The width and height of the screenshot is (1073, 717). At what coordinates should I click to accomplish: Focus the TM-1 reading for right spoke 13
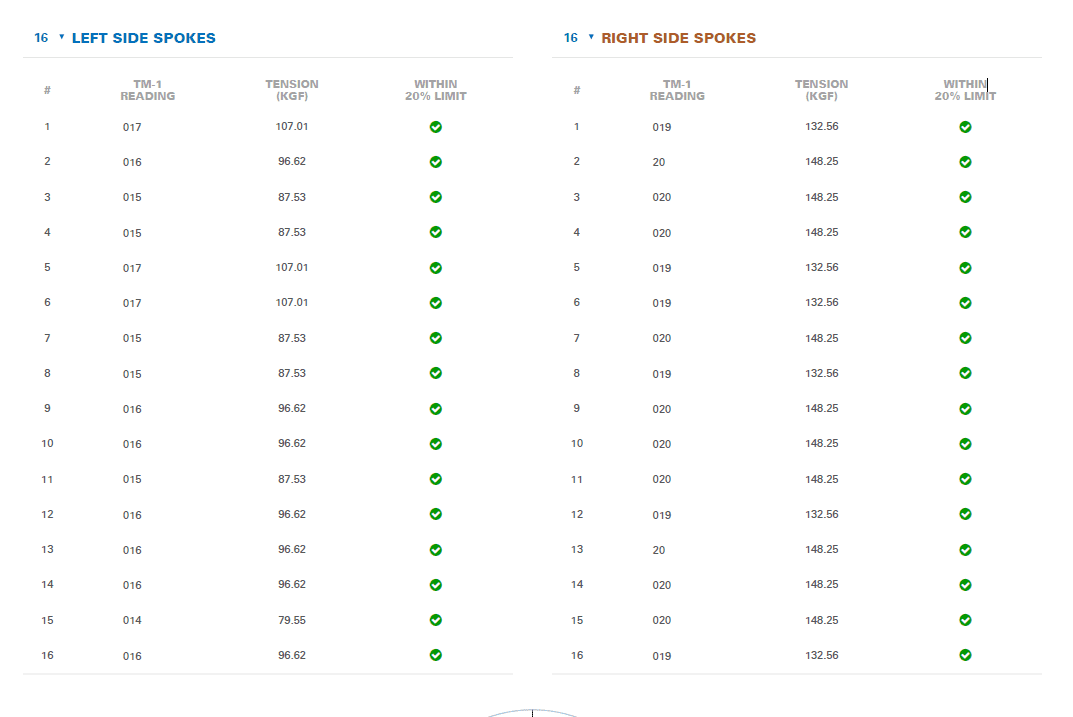tap(659, 550)
